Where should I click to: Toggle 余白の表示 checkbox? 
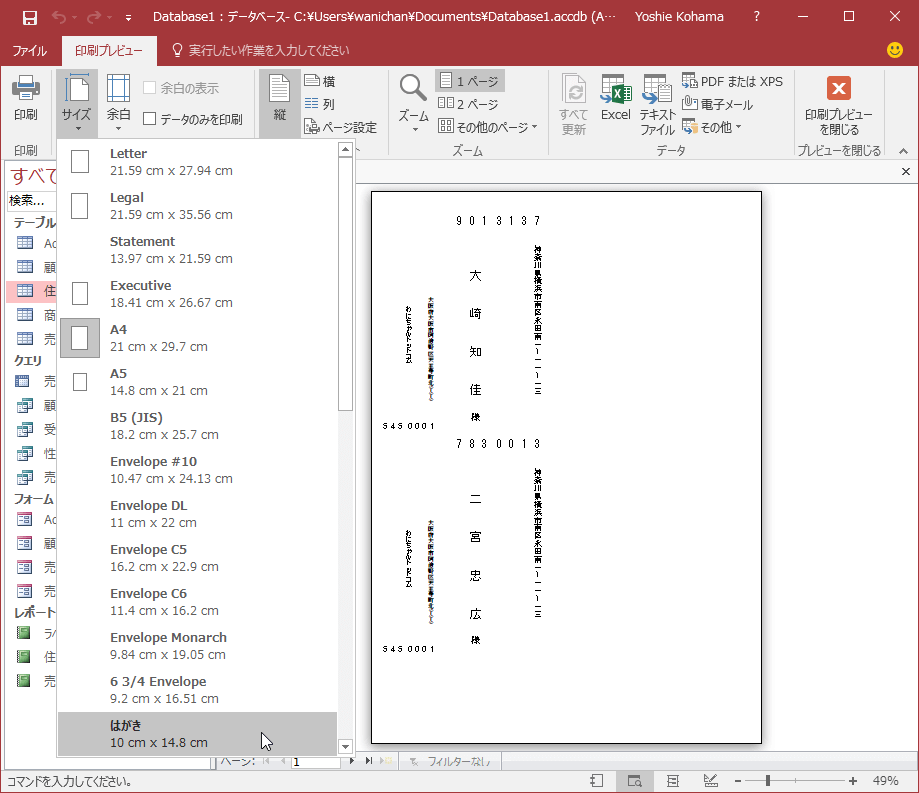pyautogui.click(x=181, y=89)
